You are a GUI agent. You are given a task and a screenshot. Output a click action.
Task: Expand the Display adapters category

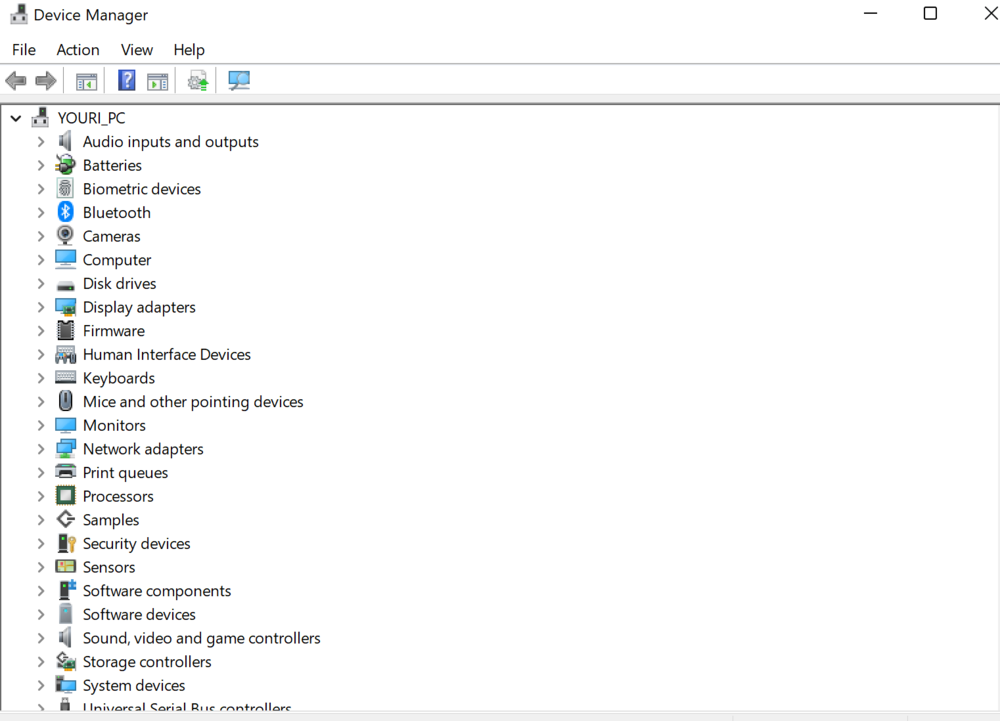41,307
